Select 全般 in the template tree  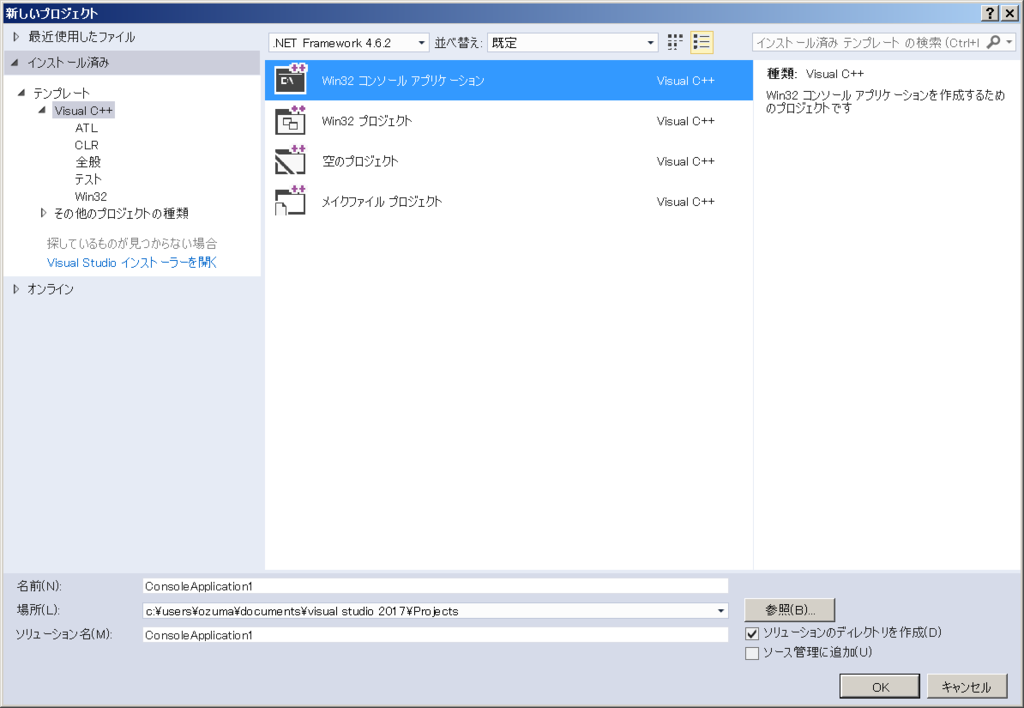[x=88, y=162]
